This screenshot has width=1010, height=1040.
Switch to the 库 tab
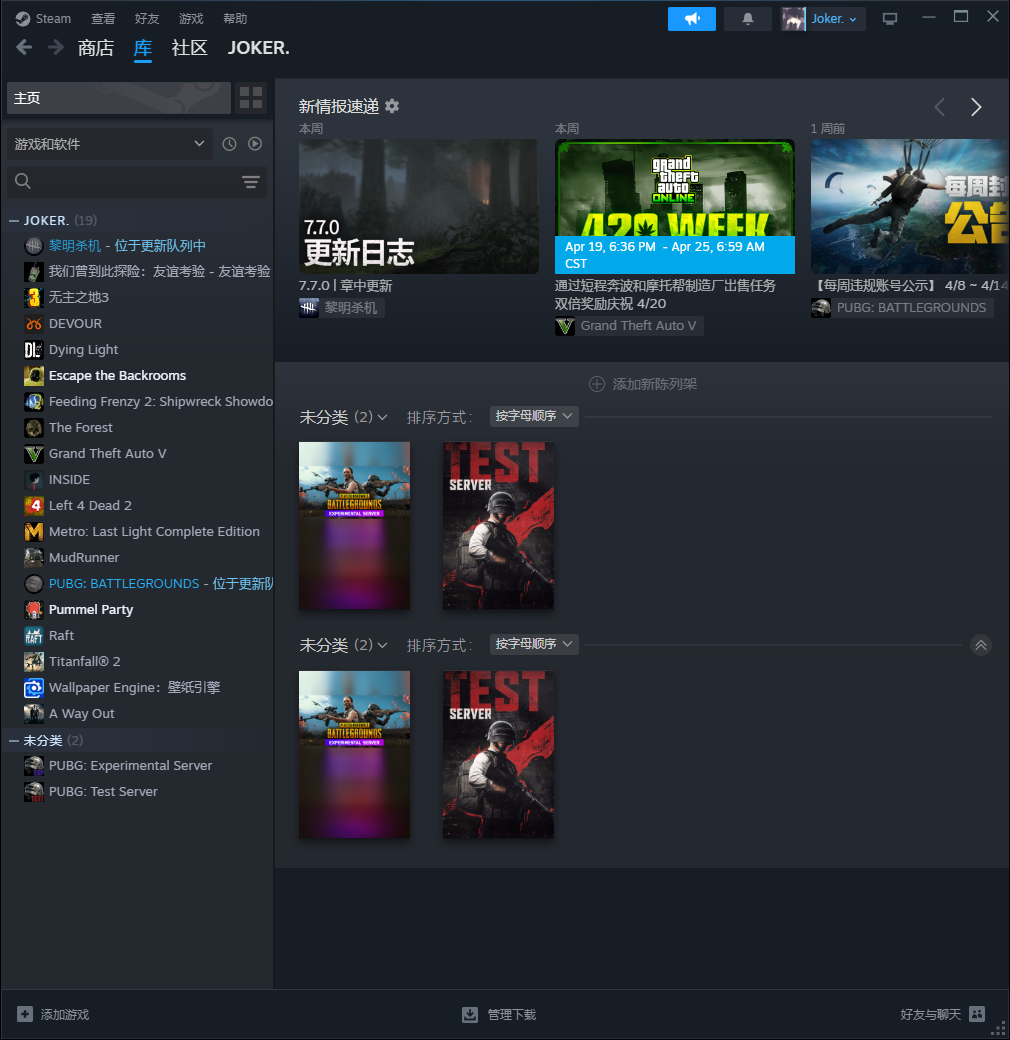(143, 48)
